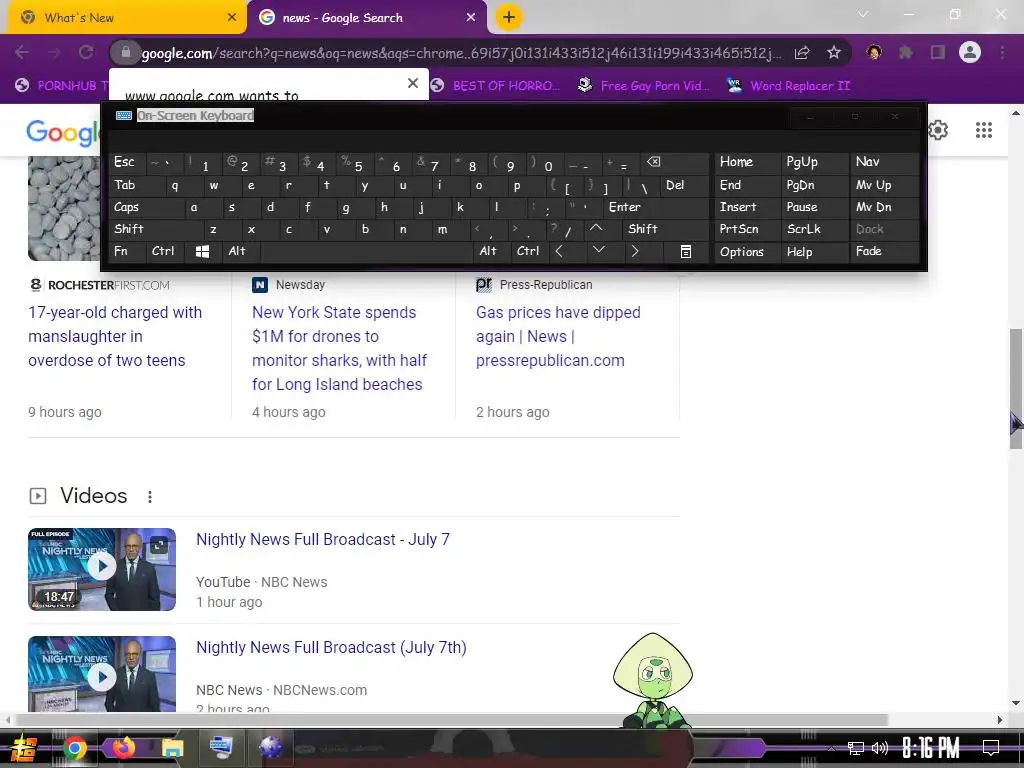Click the clock showing 8:16 PM
This screenshot has height=768, width=1024.
[930, 748]
